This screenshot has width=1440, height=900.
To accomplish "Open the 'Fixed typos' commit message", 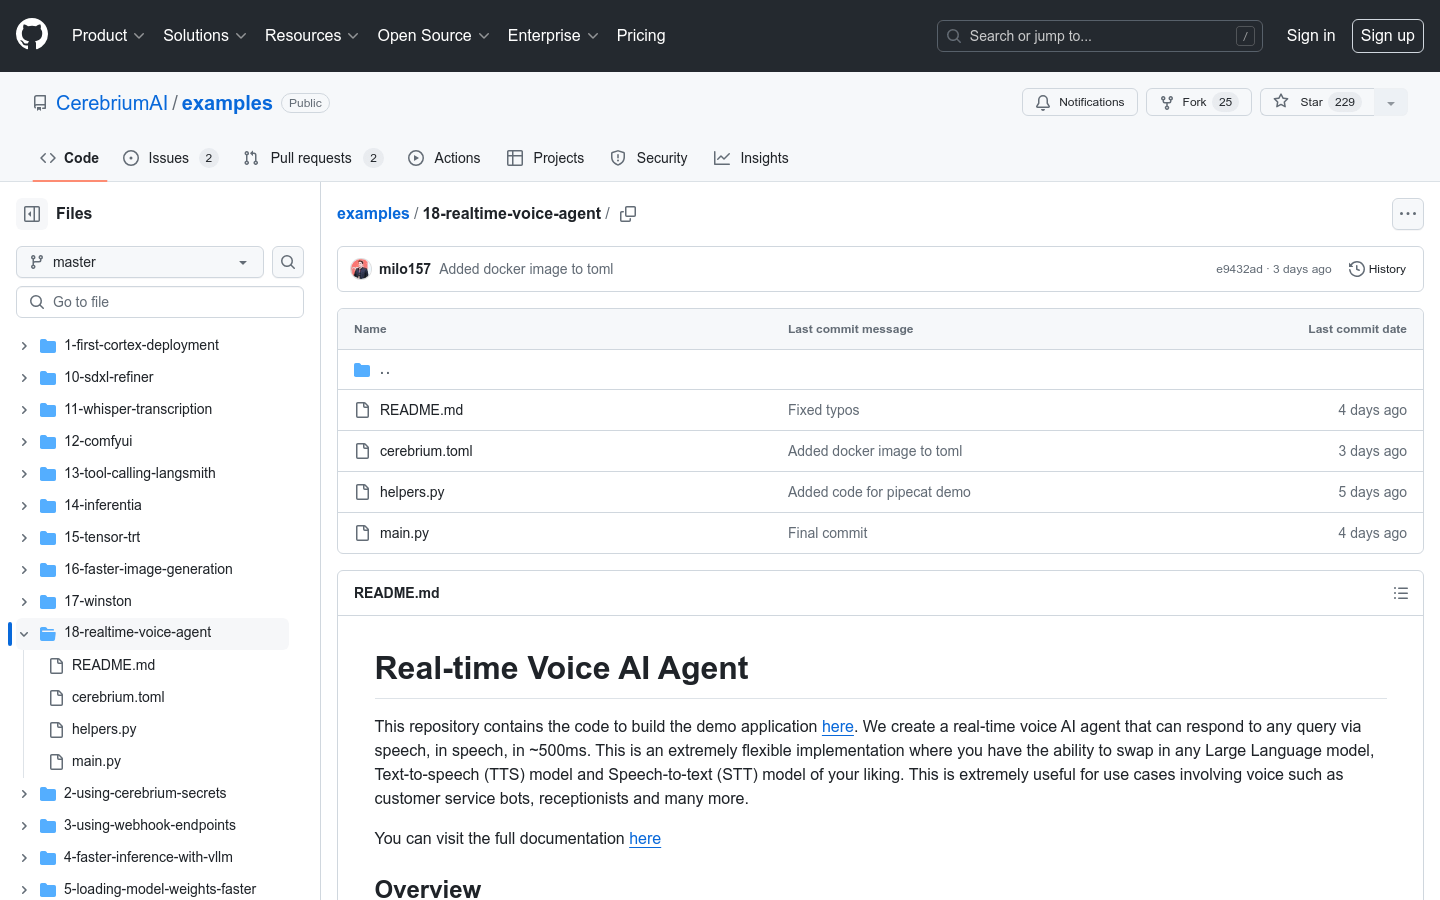I will (823, 410).
